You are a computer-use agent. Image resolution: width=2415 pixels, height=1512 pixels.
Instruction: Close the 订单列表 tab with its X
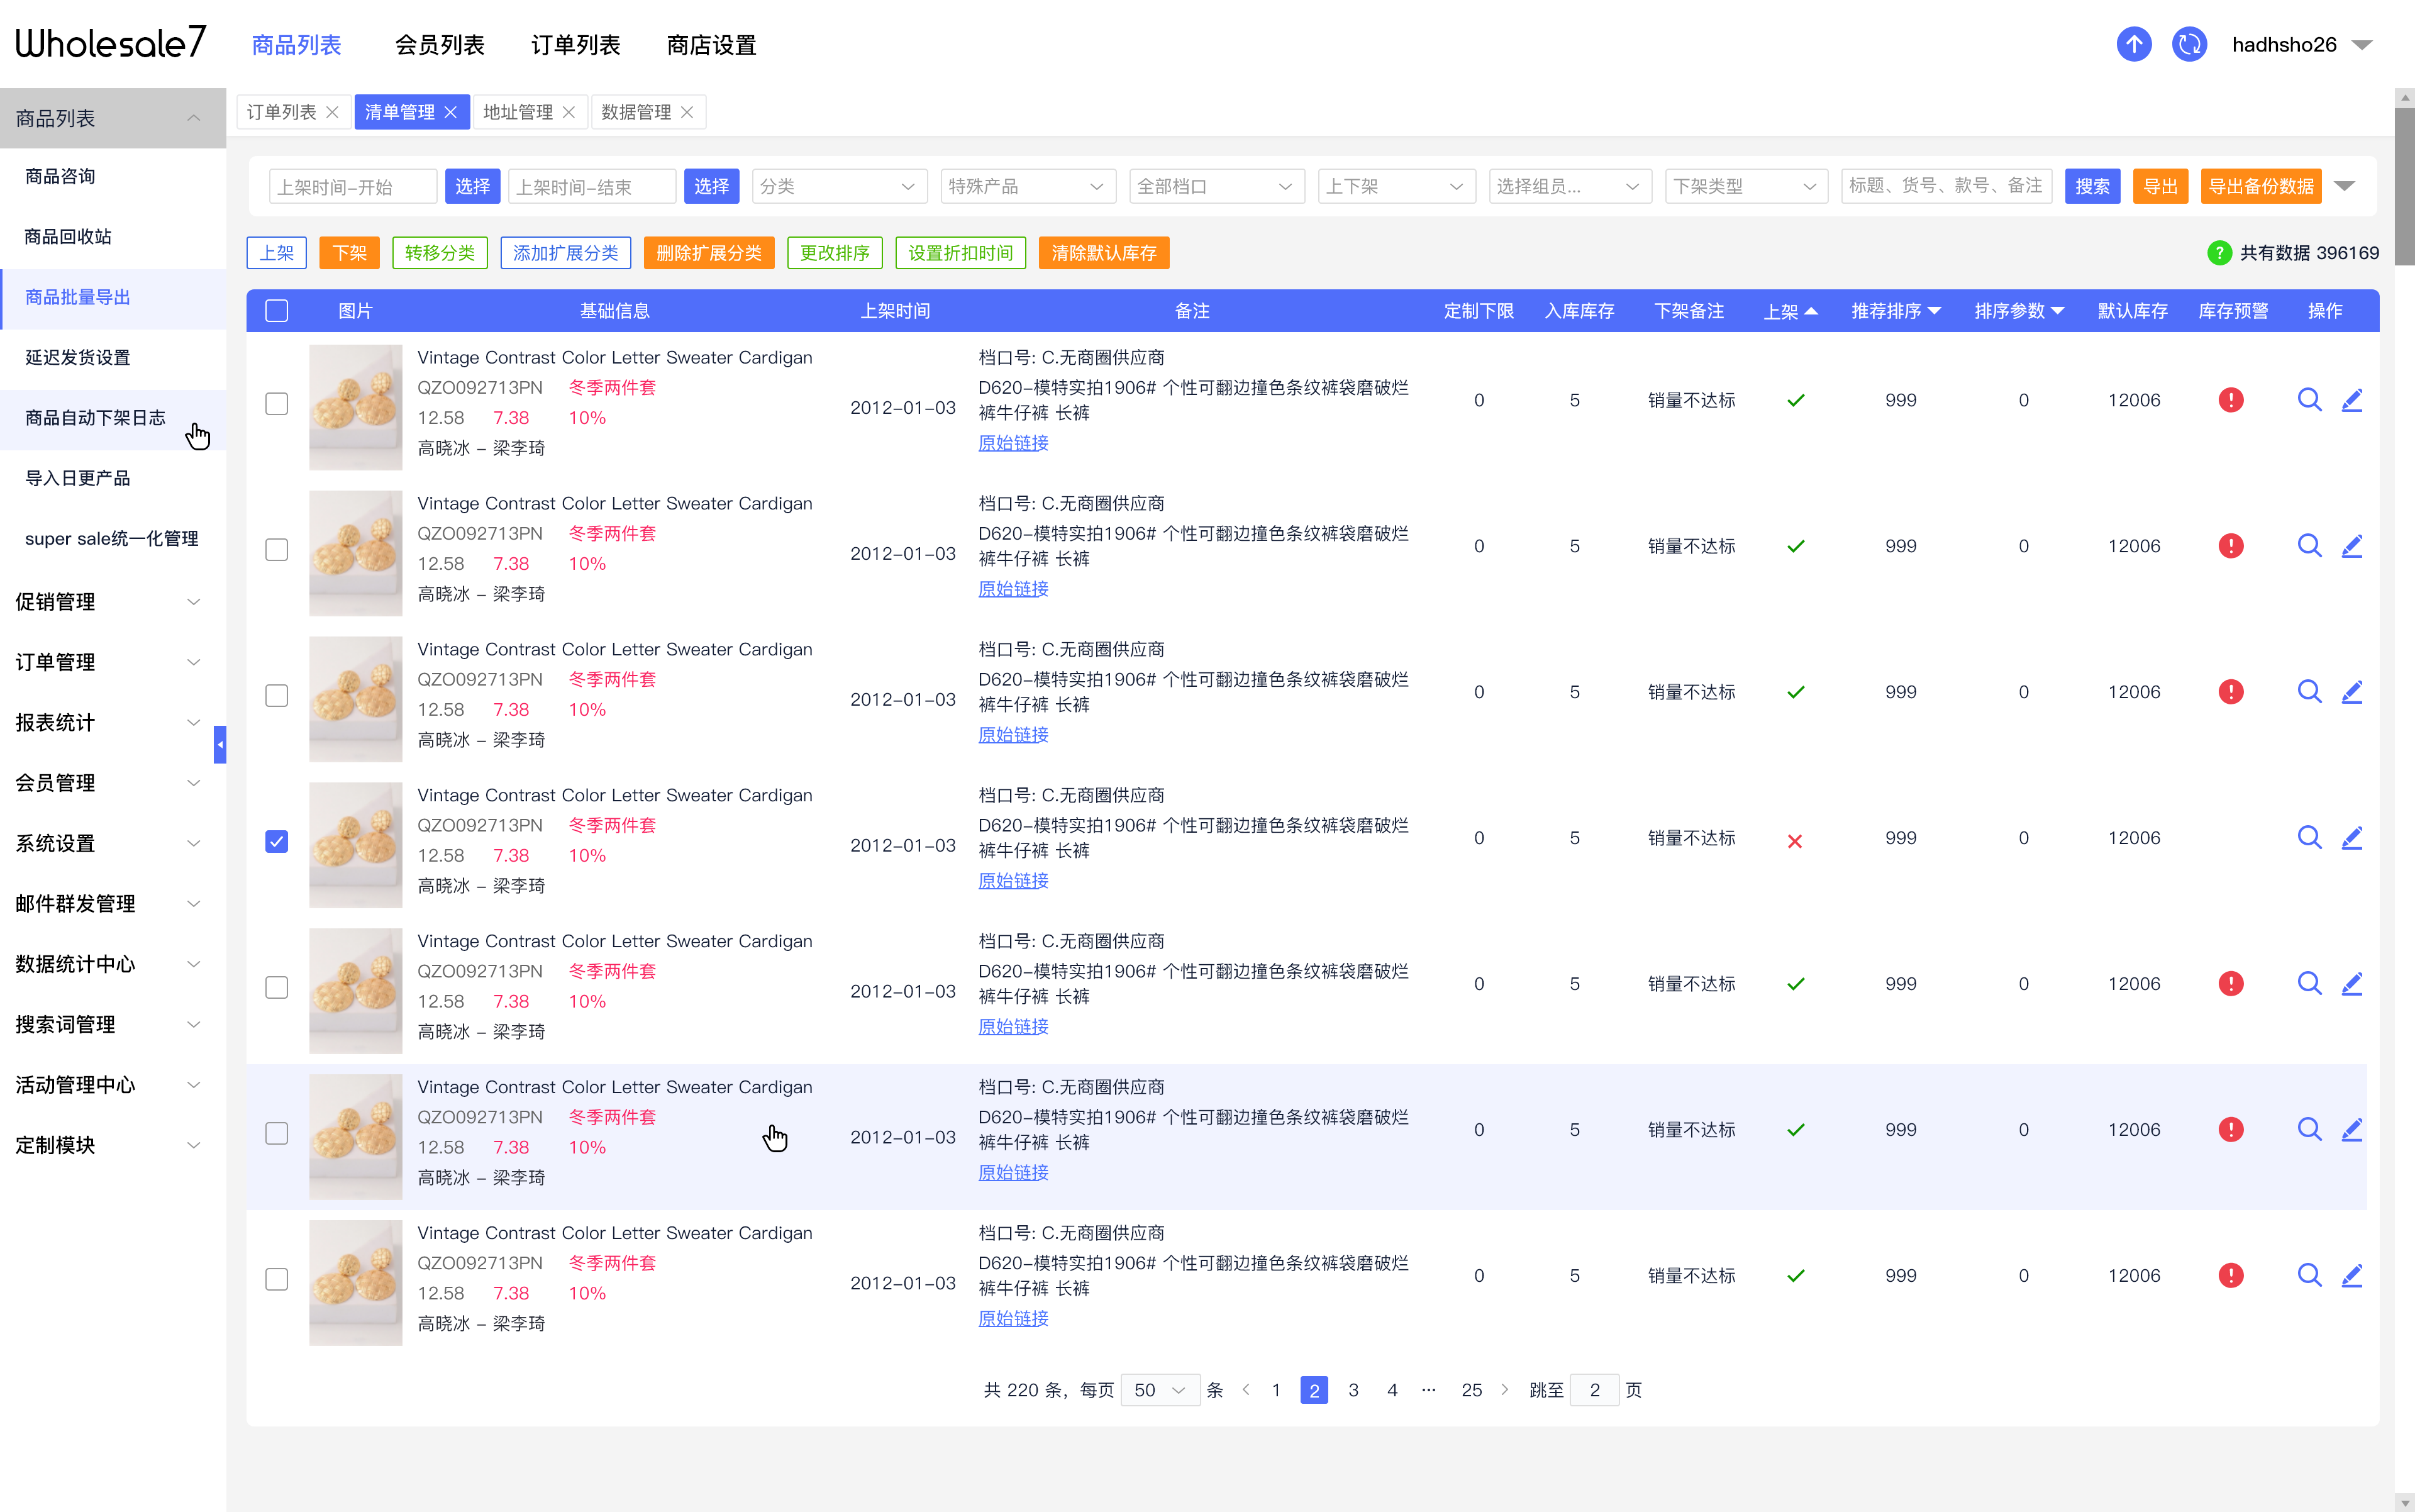[332, 112]
